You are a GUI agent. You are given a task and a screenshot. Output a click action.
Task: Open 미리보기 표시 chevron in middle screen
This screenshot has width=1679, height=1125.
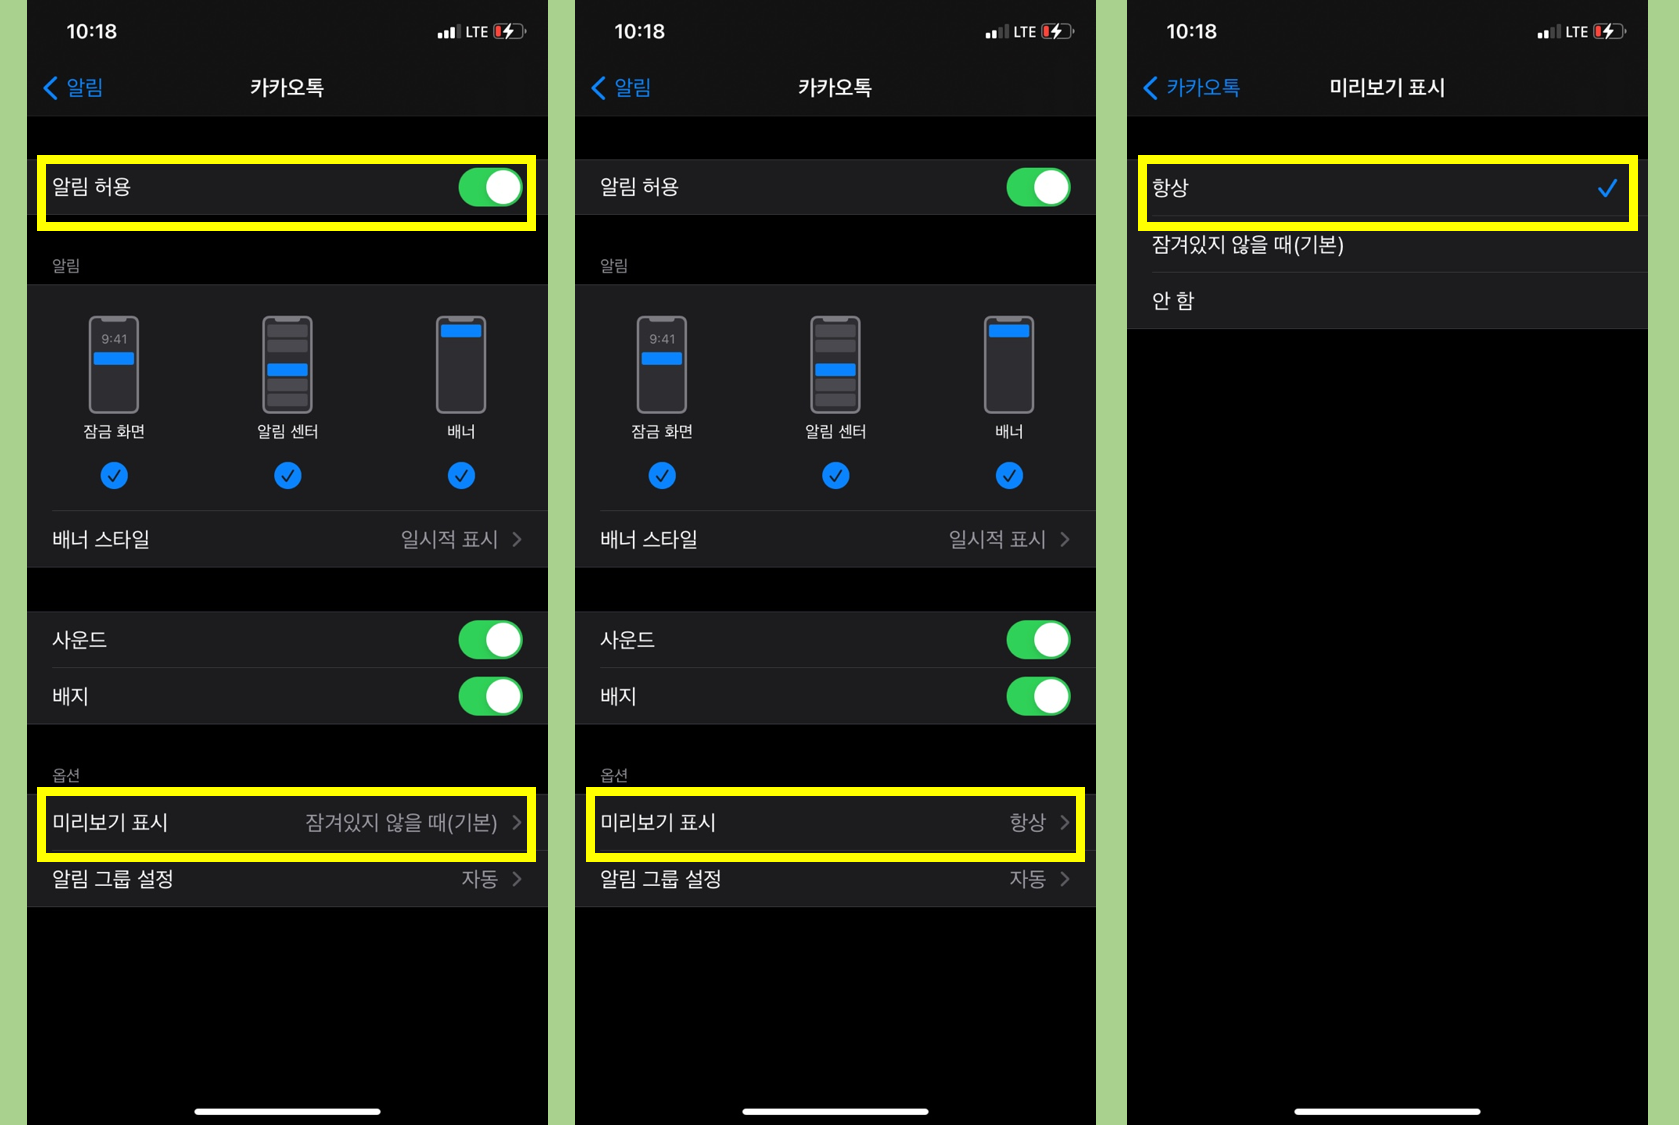pos(1065,822)
